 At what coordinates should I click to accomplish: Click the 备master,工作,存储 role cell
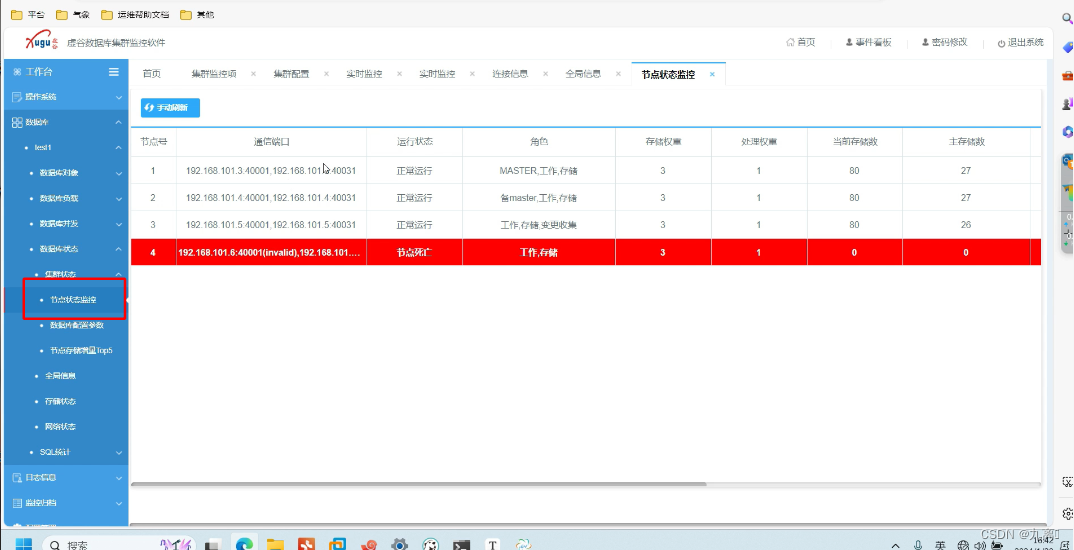538,198
